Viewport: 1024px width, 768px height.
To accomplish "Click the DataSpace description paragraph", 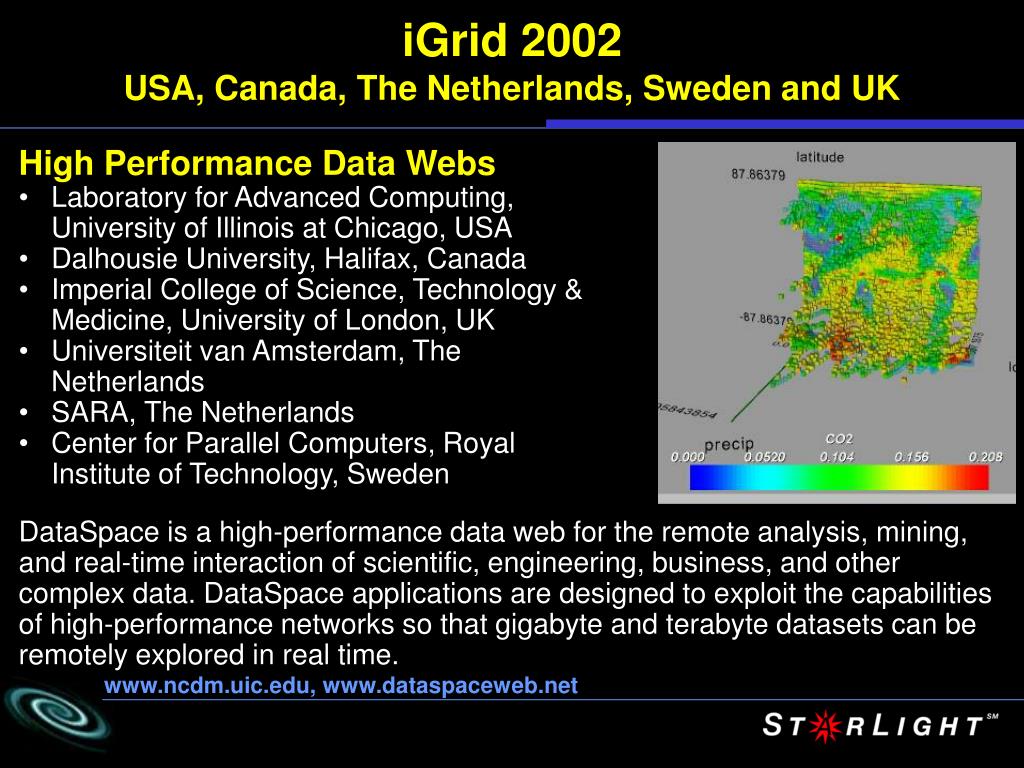I will click(505, 593).
